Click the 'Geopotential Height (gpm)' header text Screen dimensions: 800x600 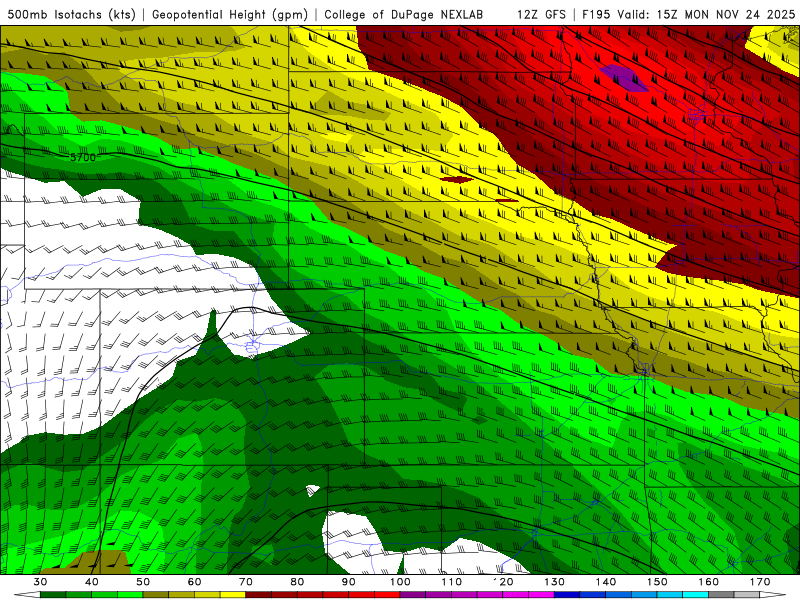[230, 15]
